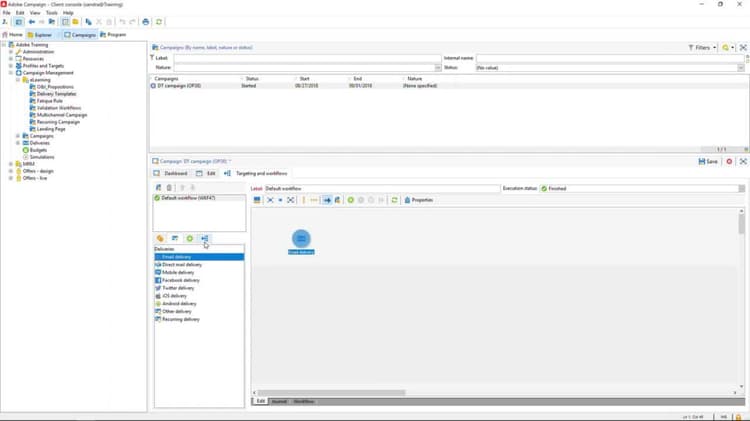Open the Nature dropdown arrow

pyautogui.click(x=438, y=68)
